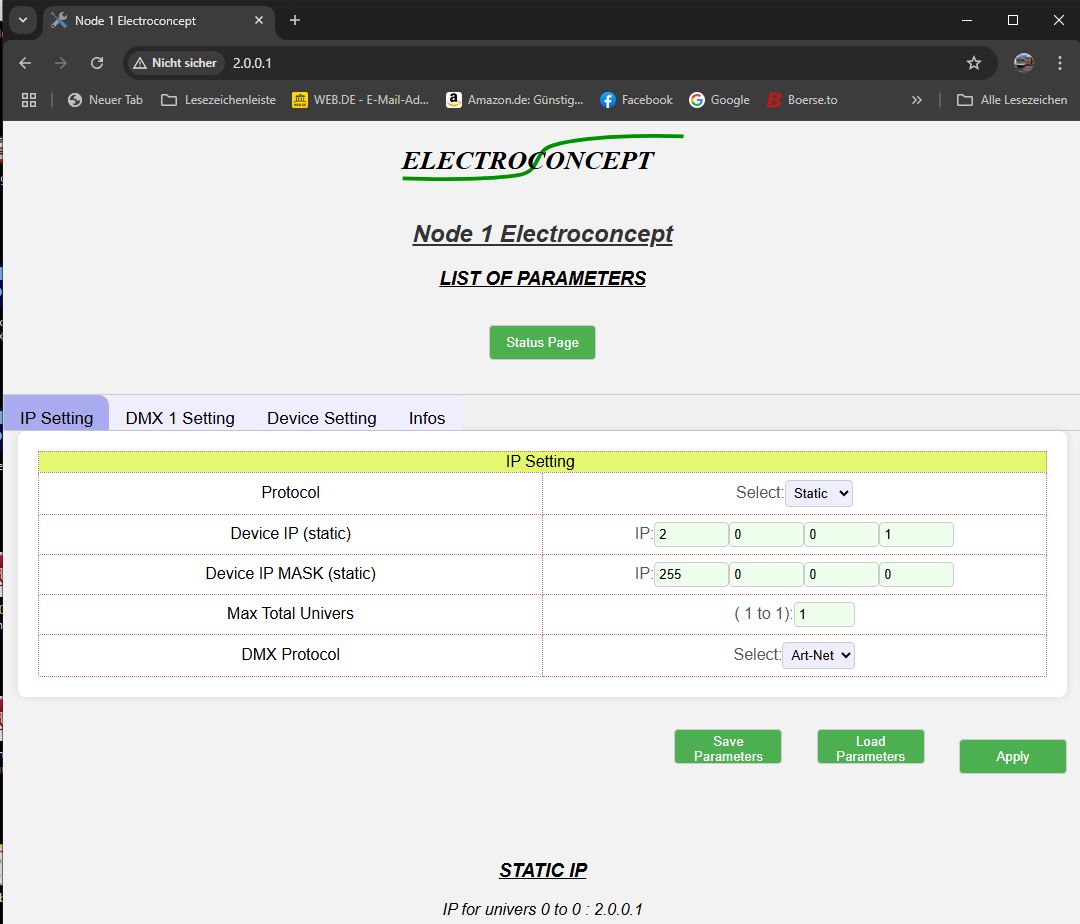The width and height of the screenshot is (1080, 924).
Task: Open the Google bookmark
Action: coord(719,100)
